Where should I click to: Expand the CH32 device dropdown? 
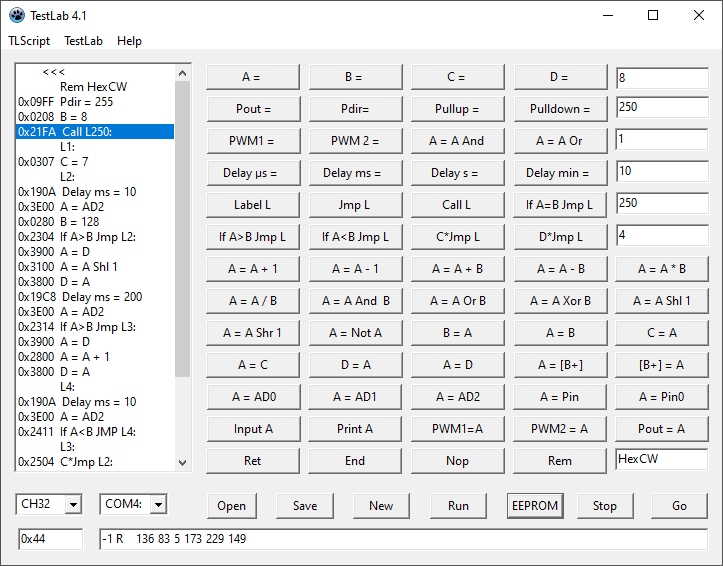click(x=72, y=505)
